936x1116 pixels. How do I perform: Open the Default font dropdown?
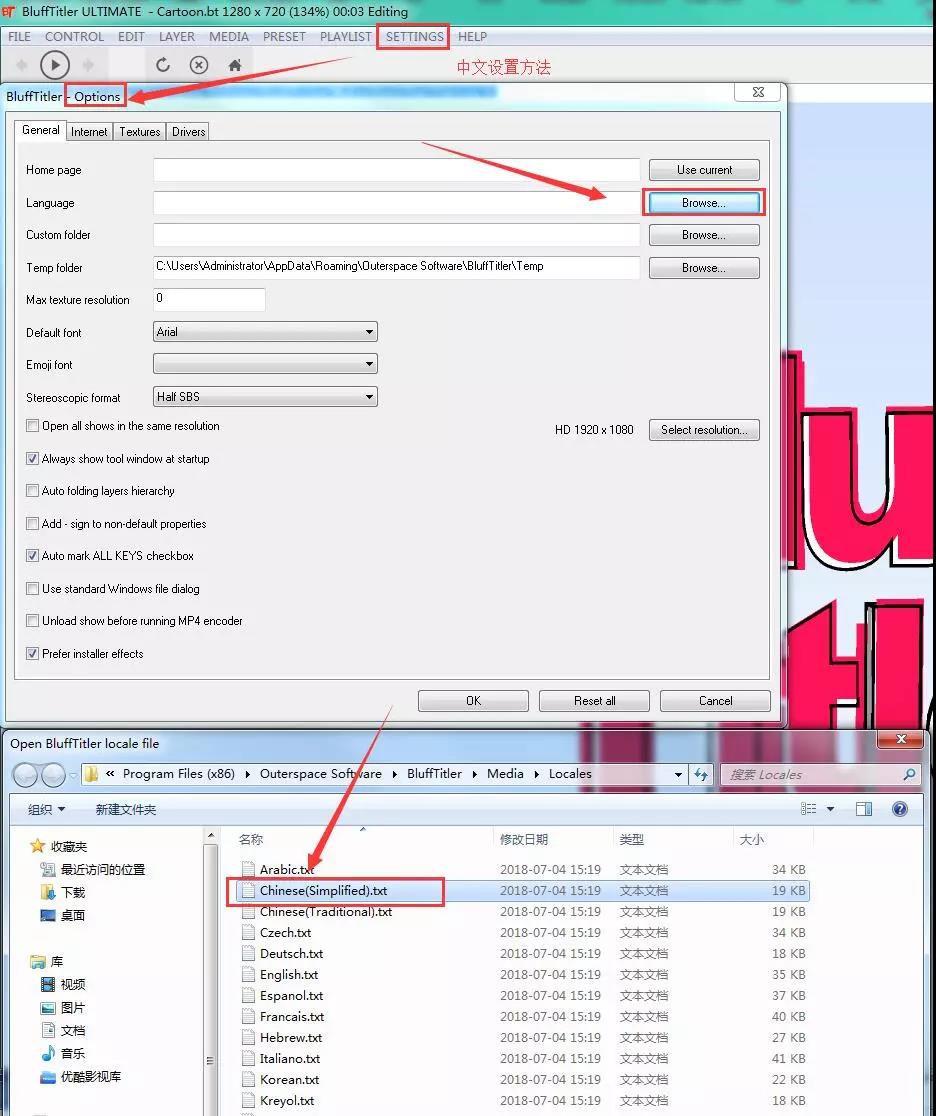(x=265, y=332)
